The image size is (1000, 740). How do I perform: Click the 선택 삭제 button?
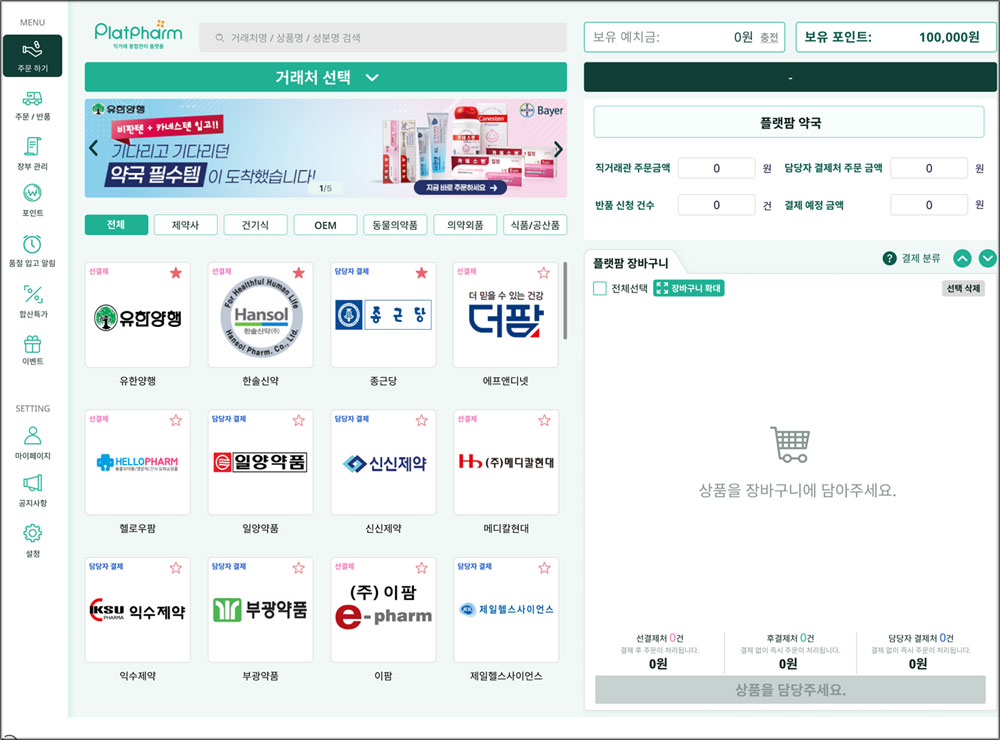[x=963, y=288]
